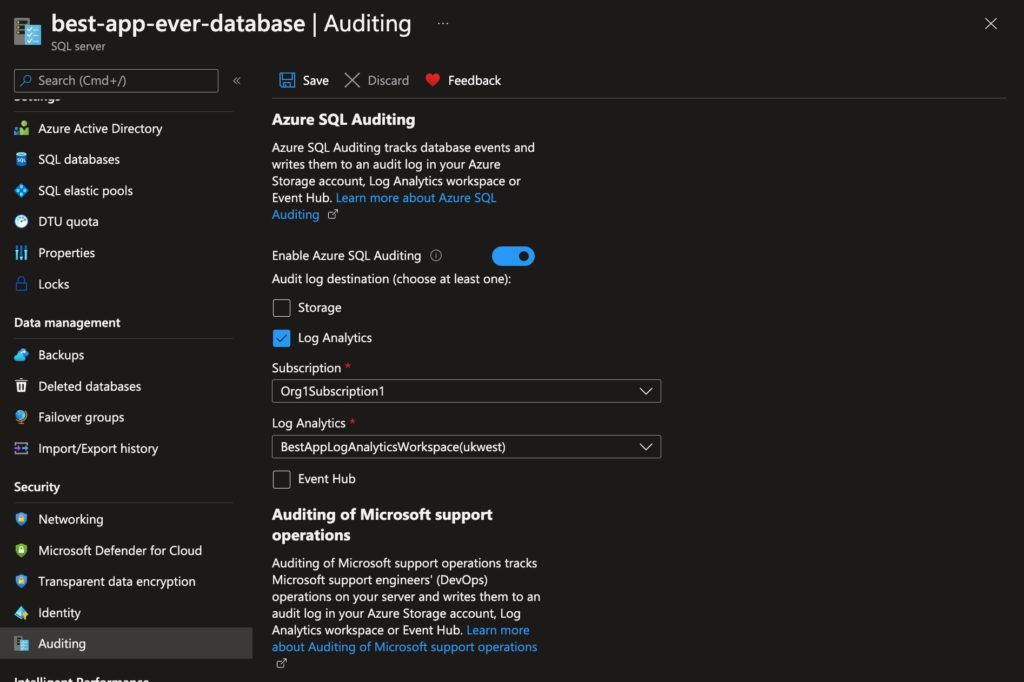This screenshot has width=1024, height=682.
Task: Click the Networking shield icon
Action: [x=22, y=519]
